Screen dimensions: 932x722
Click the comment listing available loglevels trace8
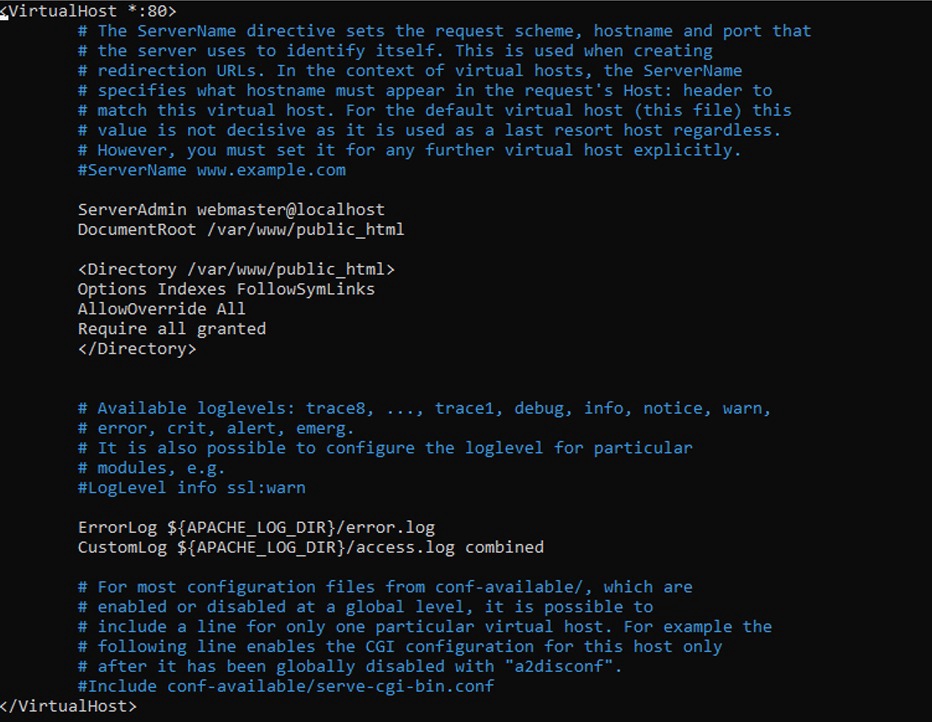(425, 408)
